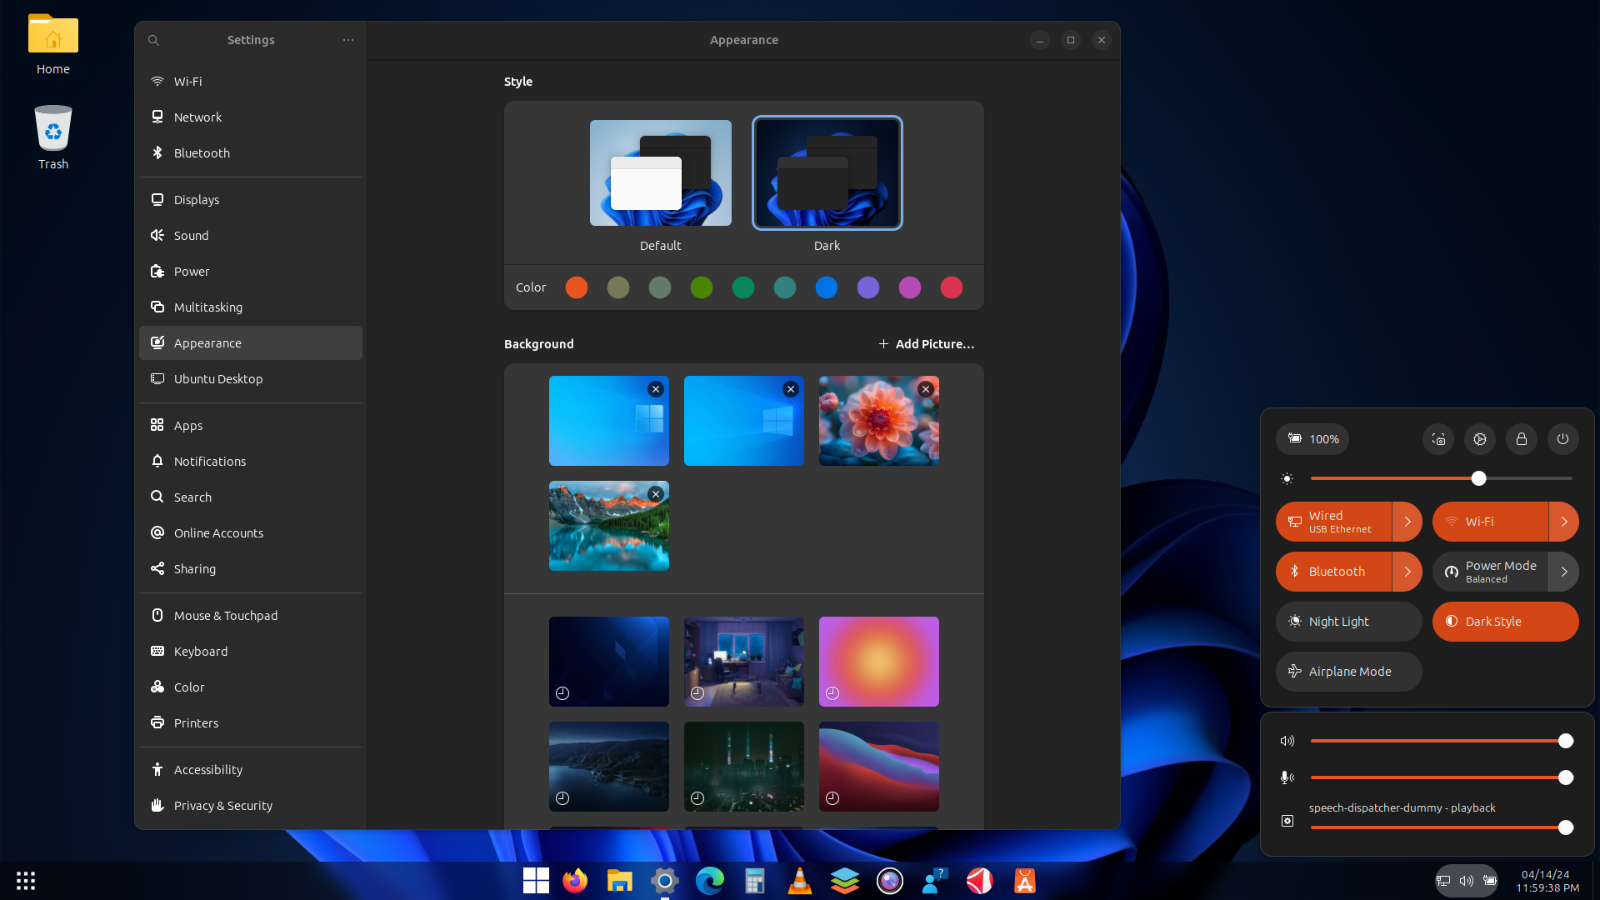
Task: Expand the Wired connection arrow
Action: 1407,522
